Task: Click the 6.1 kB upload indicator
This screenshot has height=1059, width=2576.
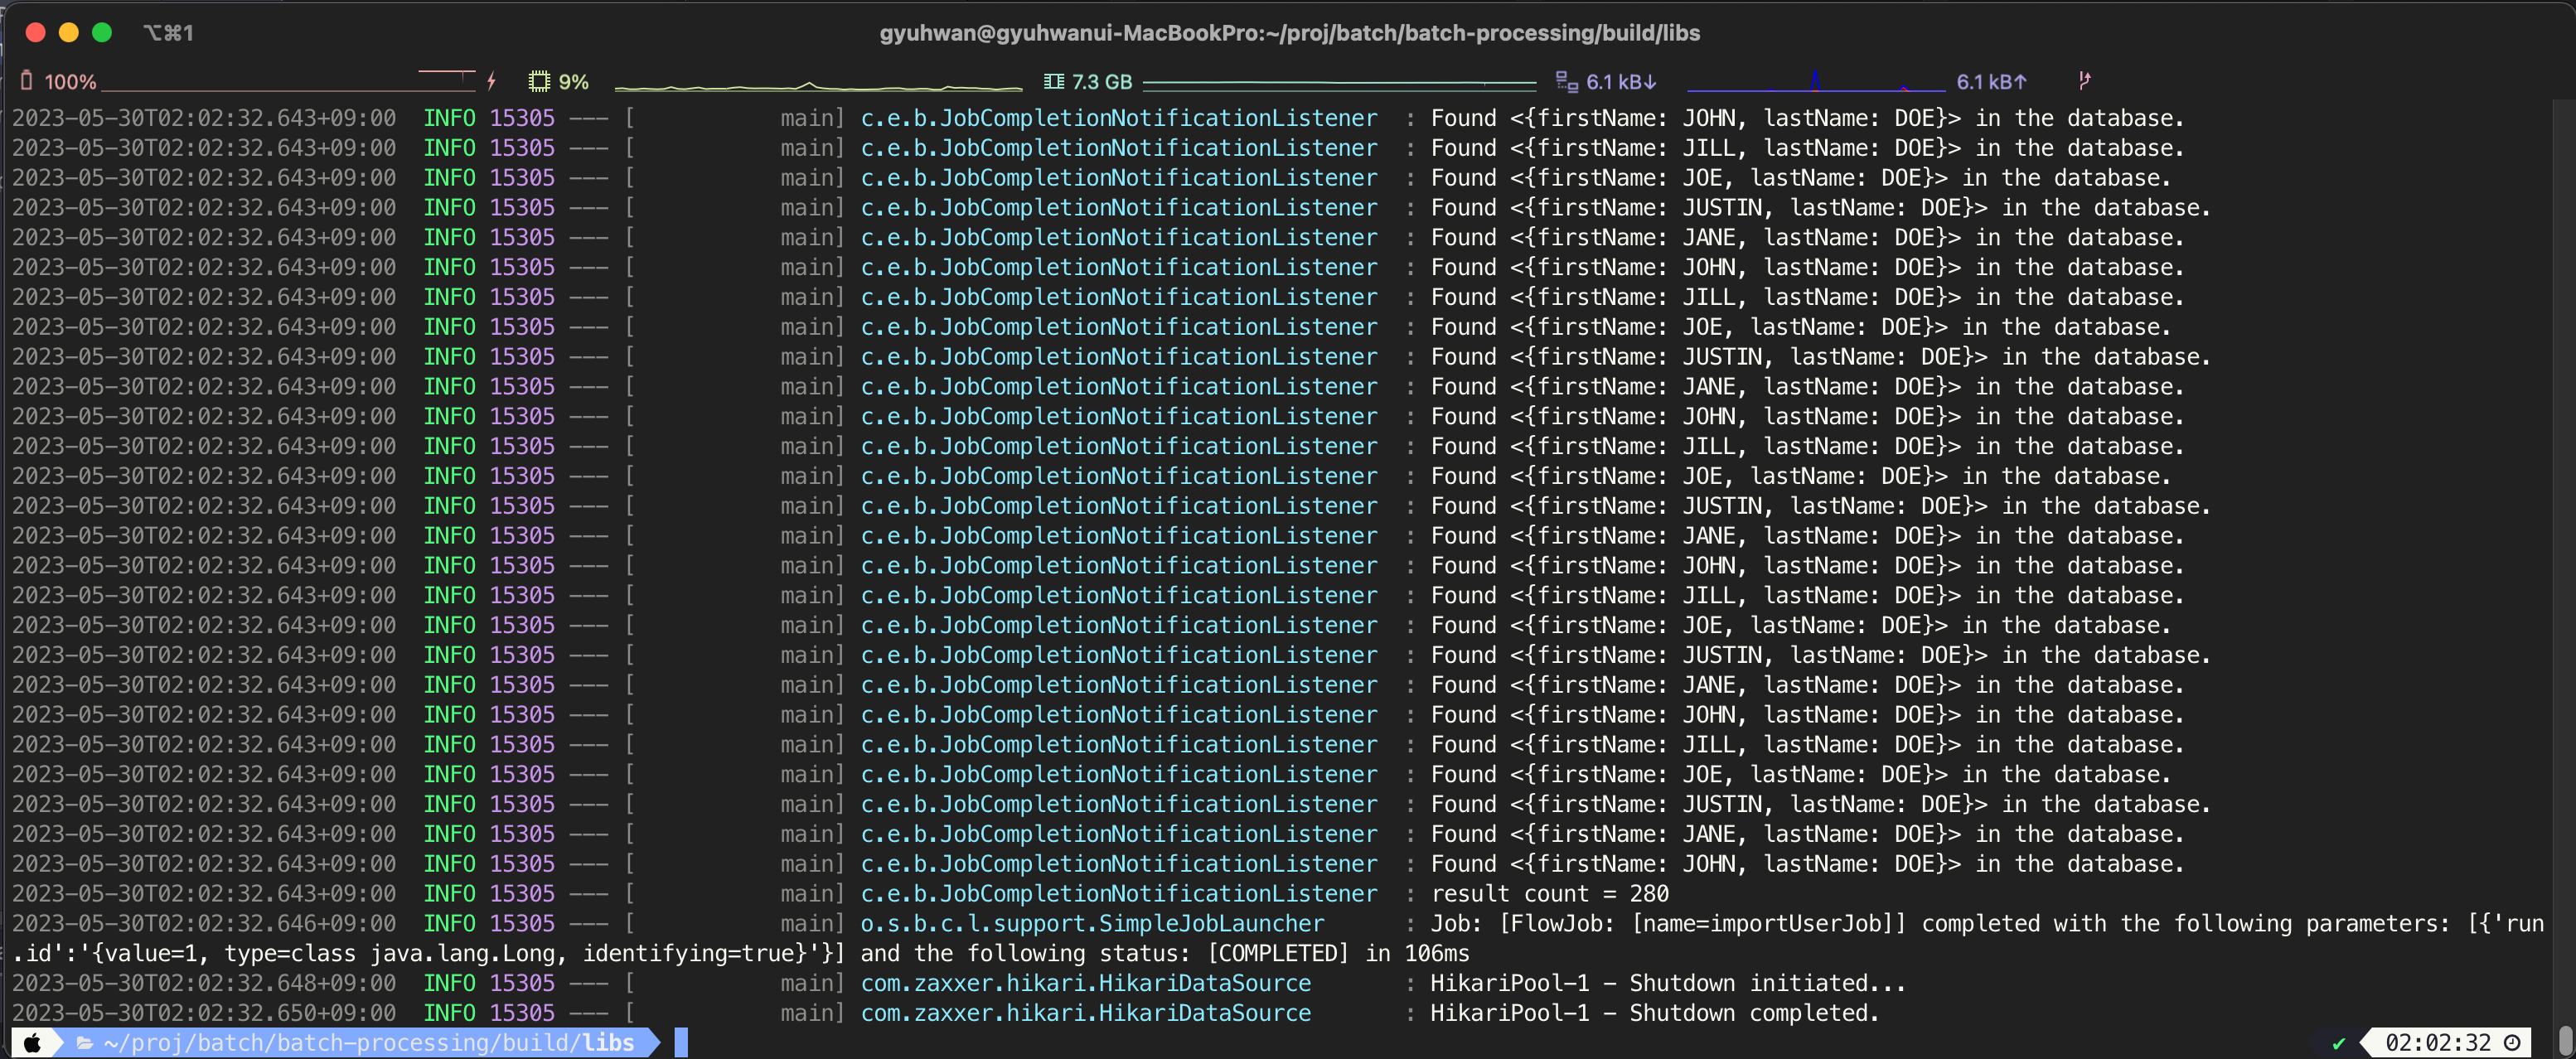Action: (x=1991, y=81)
